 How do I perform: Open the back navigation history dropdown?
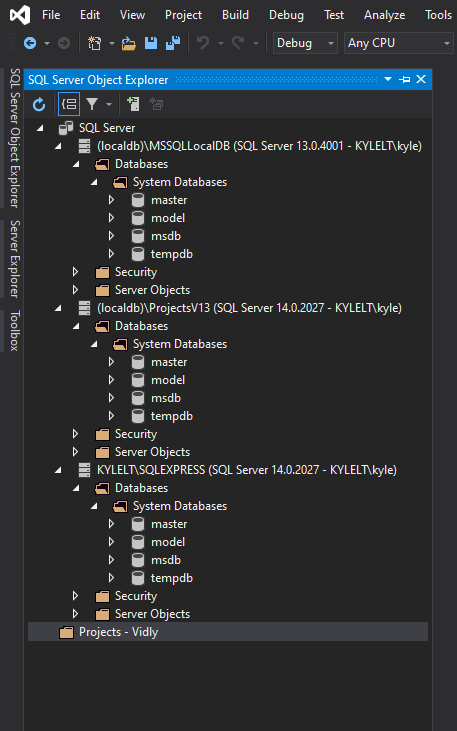tap(47, 43)
